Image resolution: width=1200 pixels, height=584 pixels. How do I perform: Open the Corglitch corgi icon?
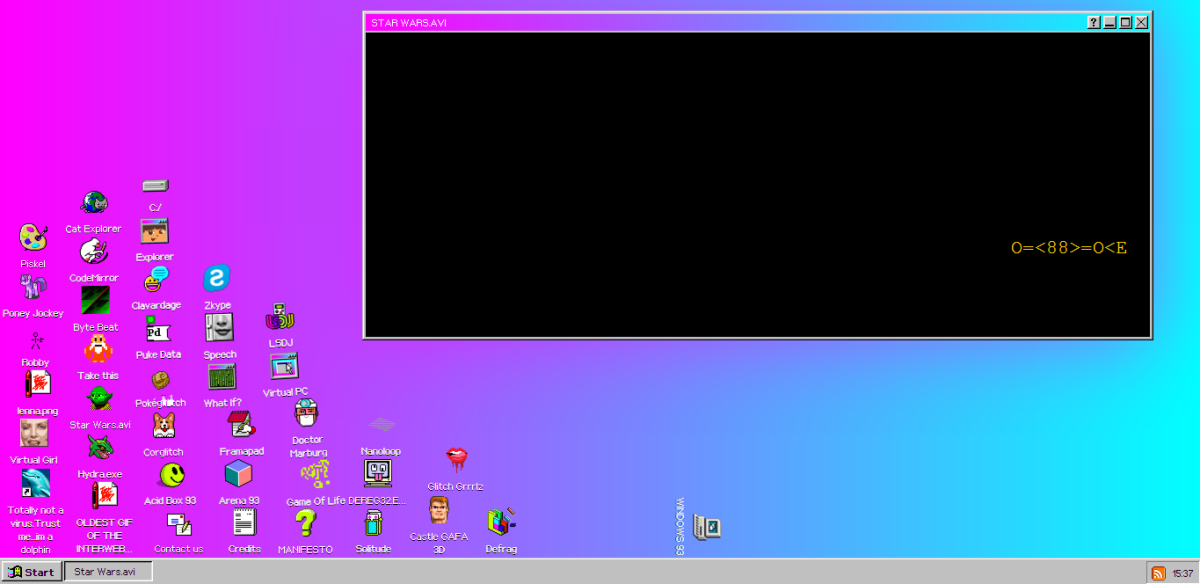[163, 426]
